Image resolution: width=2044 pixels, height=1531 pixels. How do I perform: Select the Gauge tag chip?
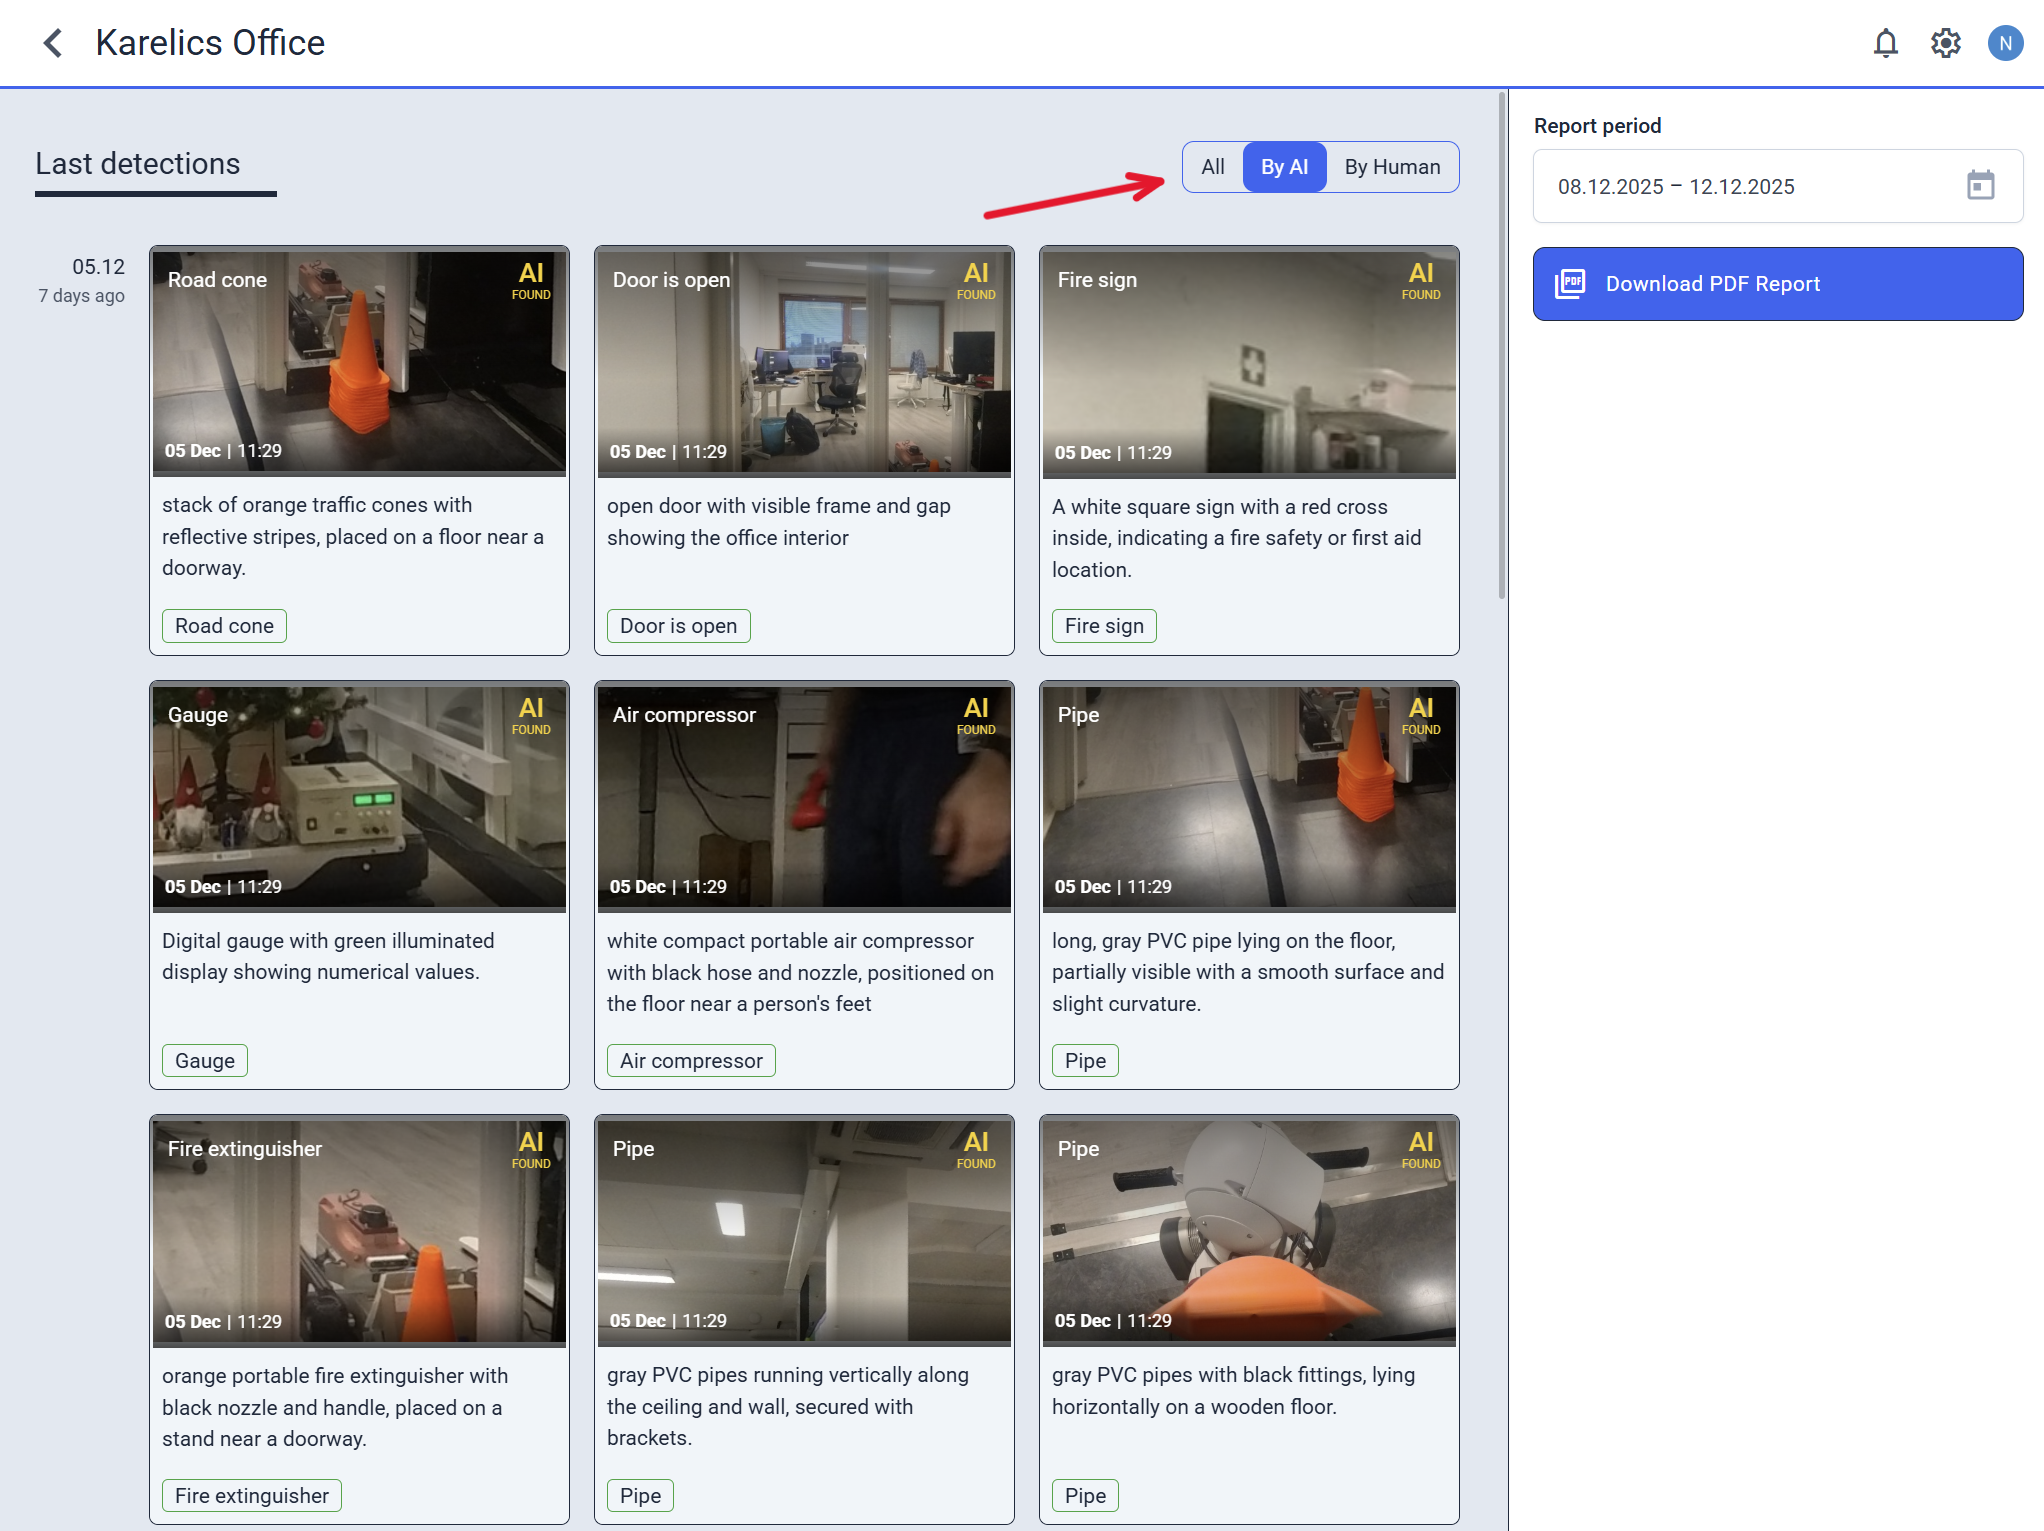pos(204,1060)
